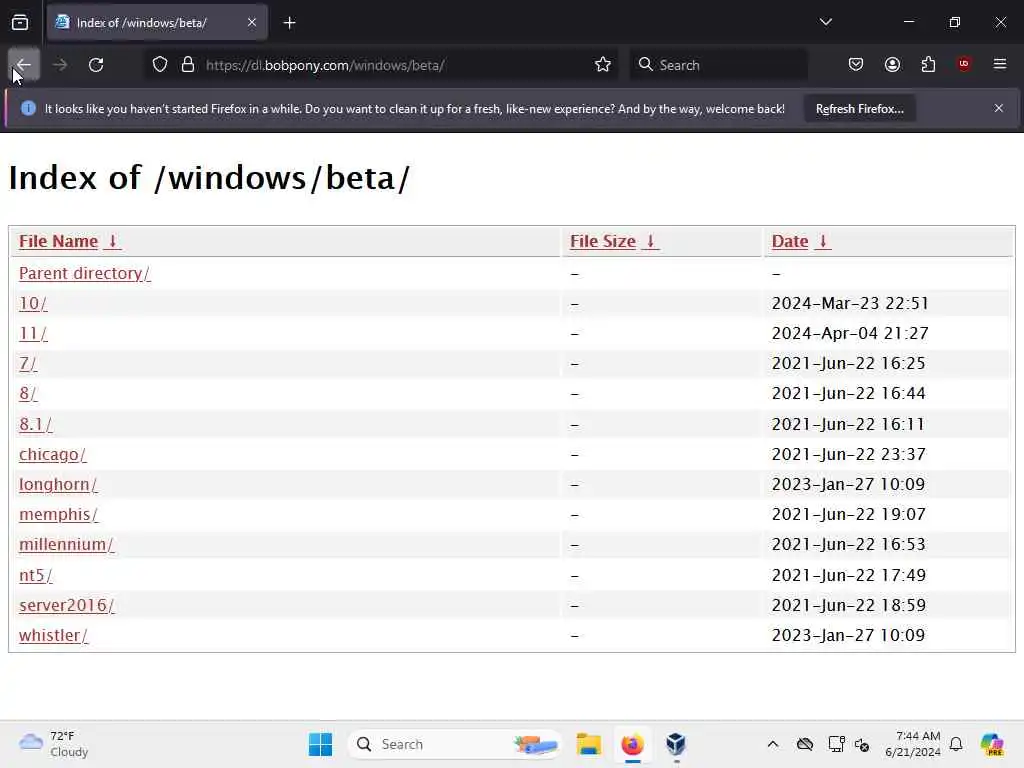Open the Parent directory/ link
Screen dimensions: 1024x768
click(84, 273)
